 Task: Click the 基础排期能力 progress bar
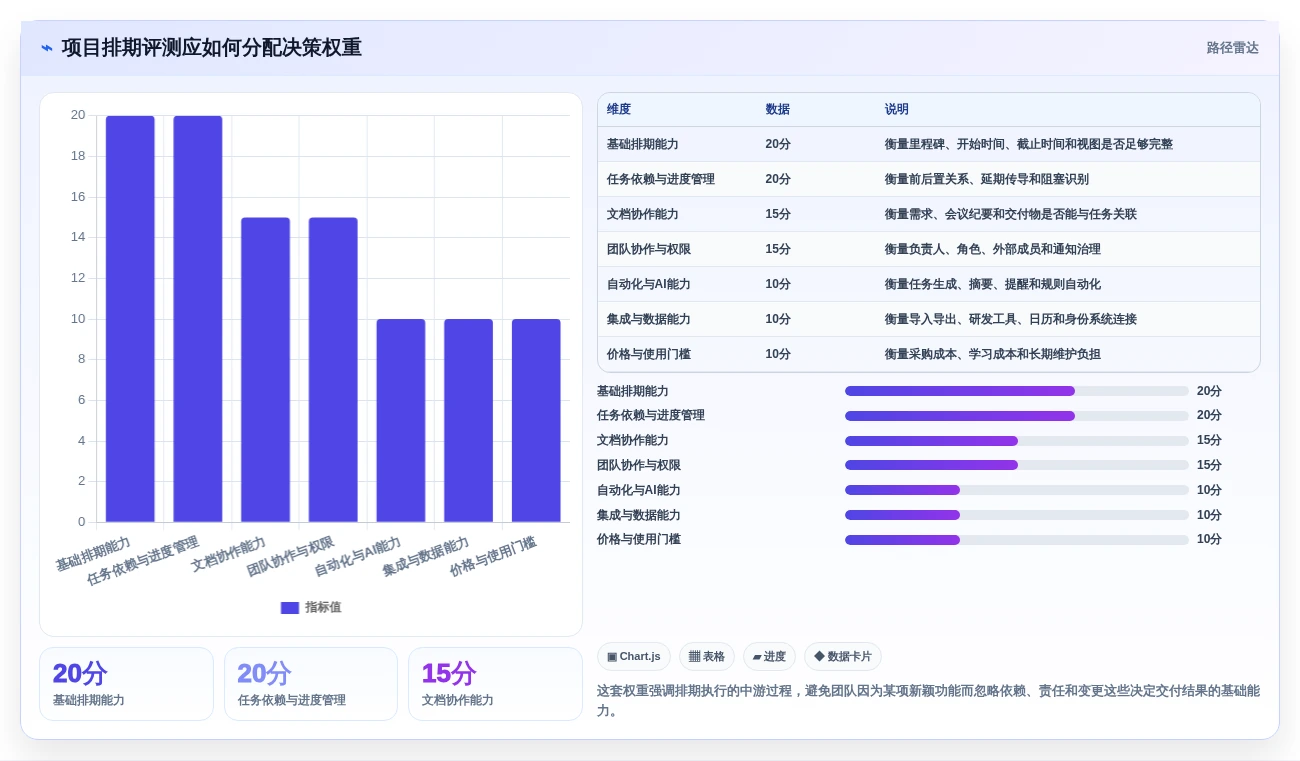tap(1017, 391)
